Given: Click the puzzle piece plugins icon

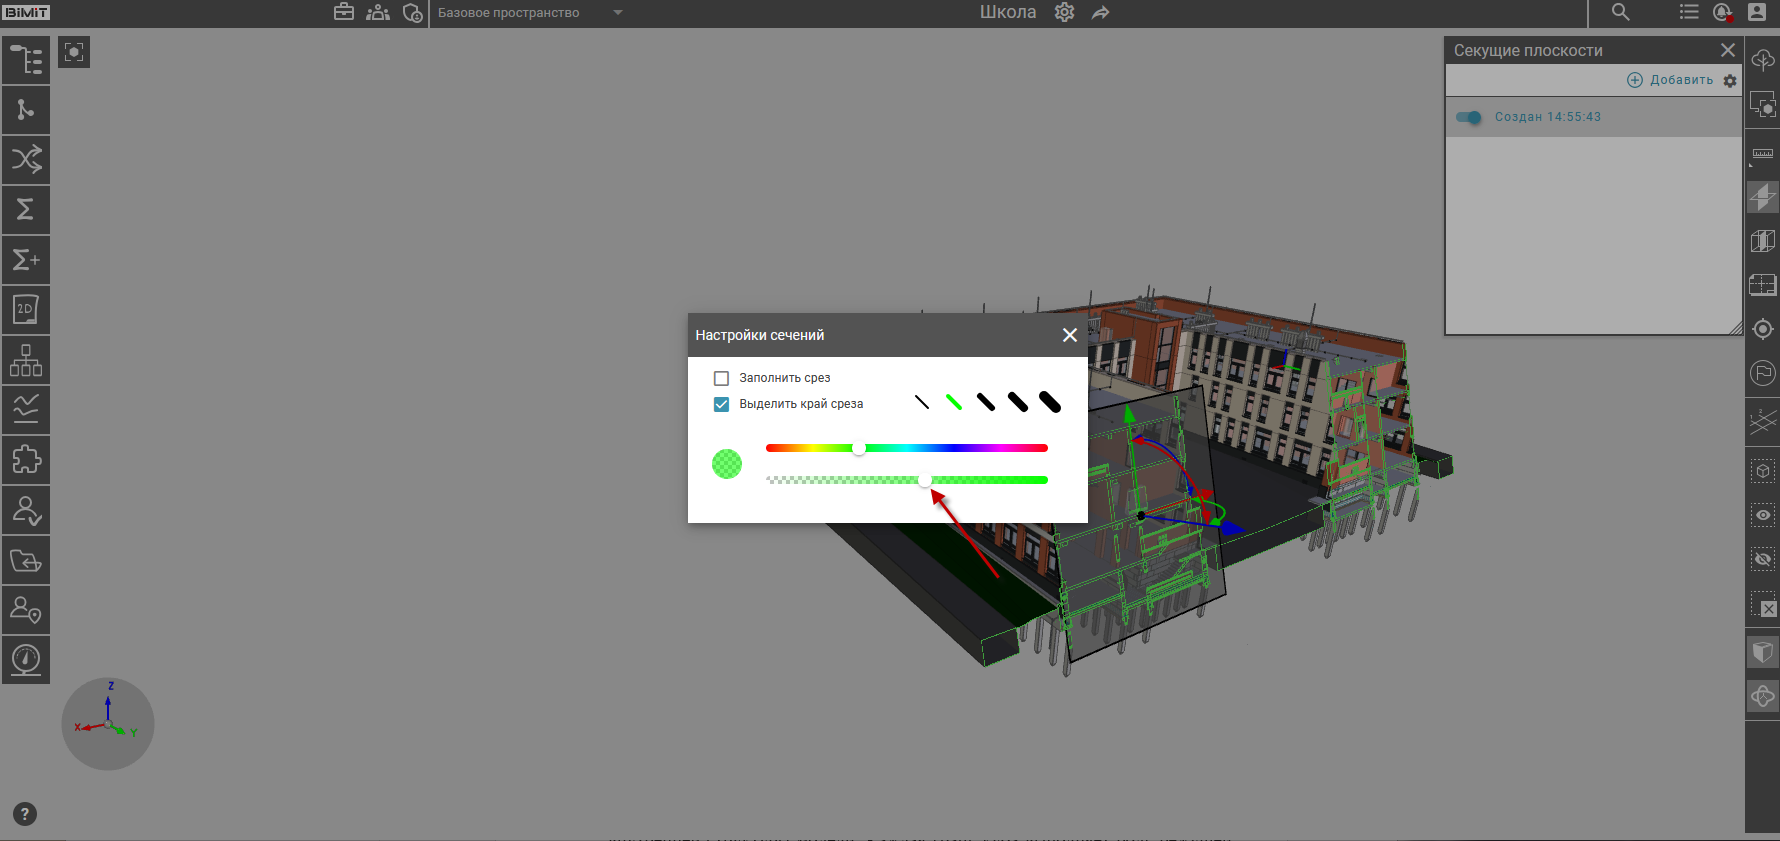Looking at the screenshot, I should click(26, 460).
